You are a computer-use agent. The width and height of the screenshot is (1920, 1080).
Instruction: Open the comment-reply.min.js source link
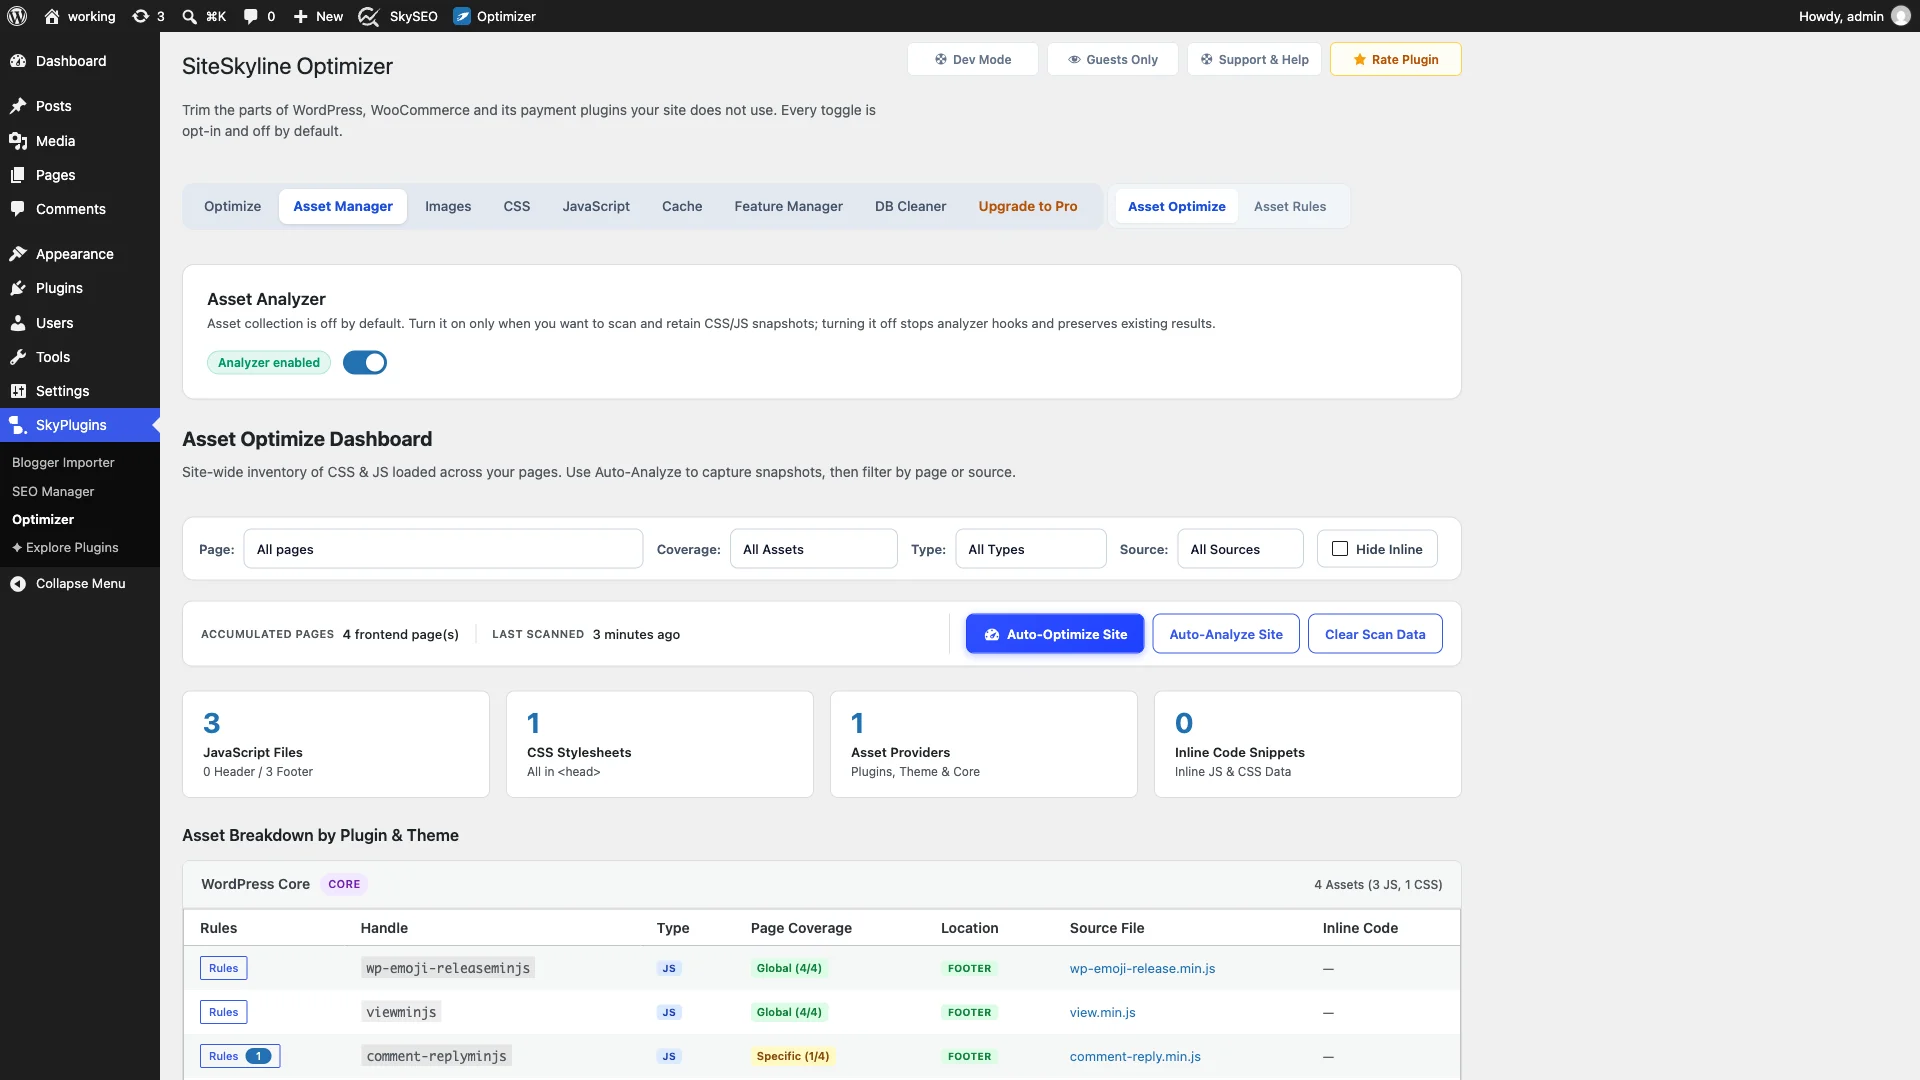pos(1135,1057)
